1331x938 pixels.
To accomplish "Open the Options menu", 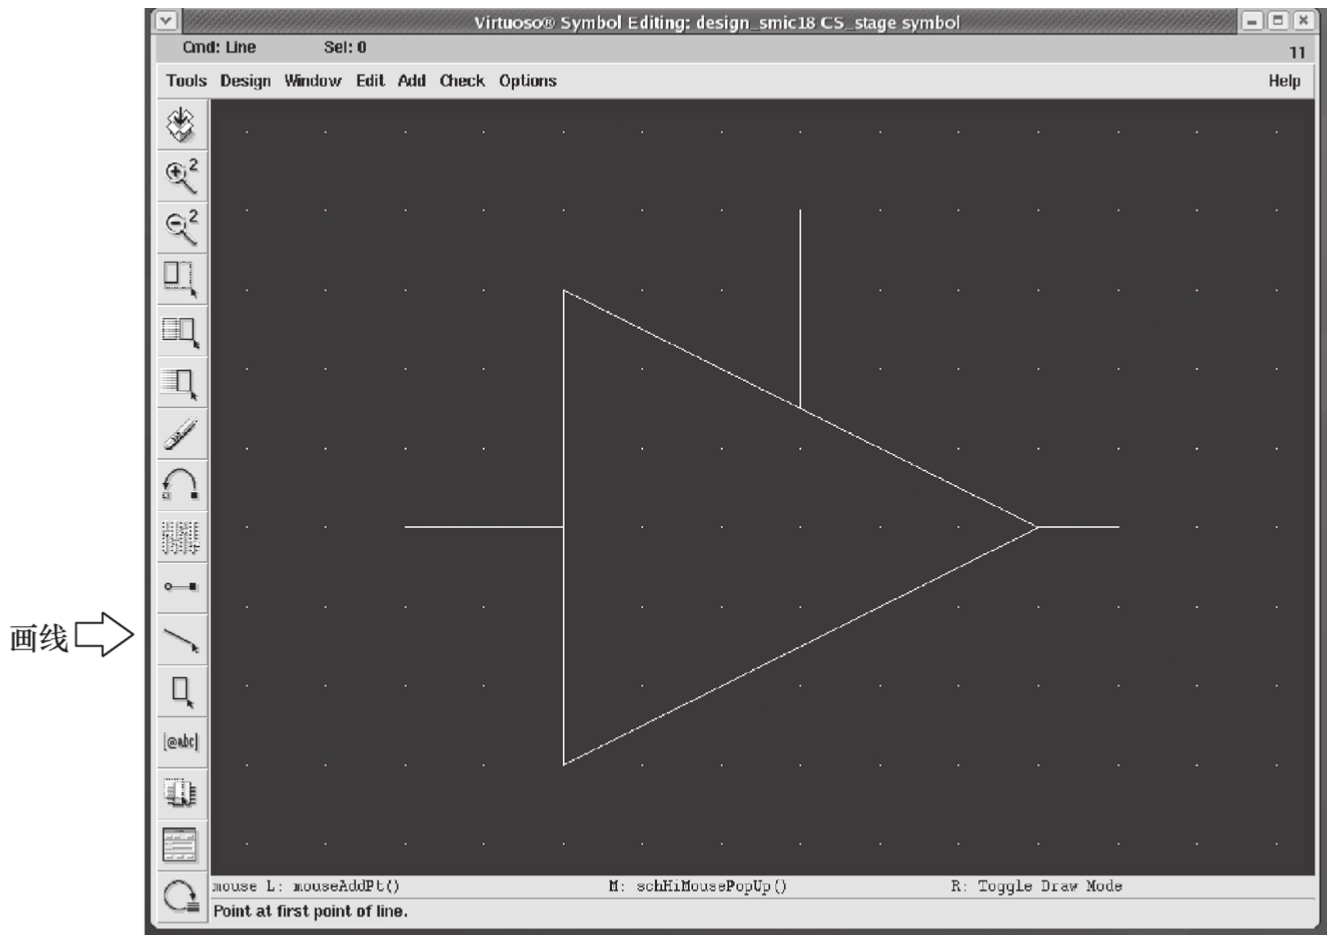I will pyautogui.click(x=527, y=81).
